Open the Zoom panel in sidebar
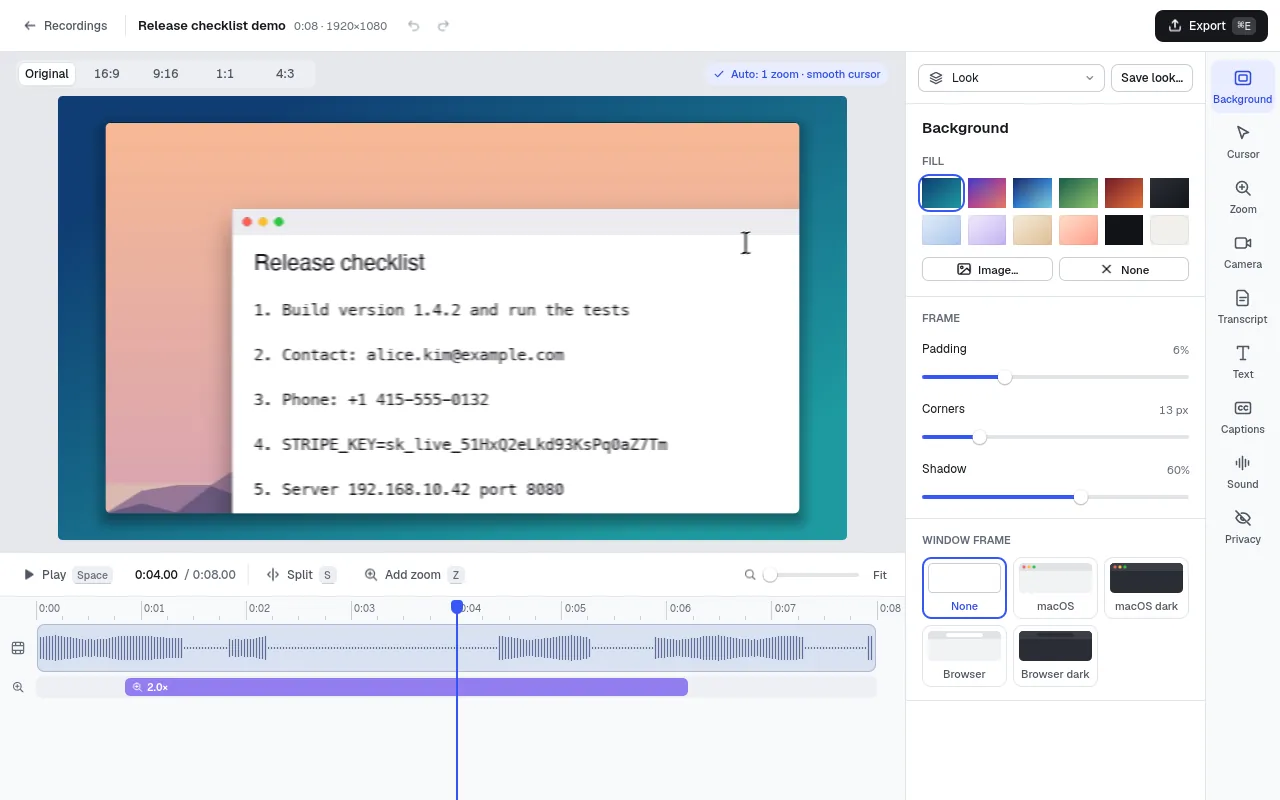Viewport: 1280px width, 800px height. click(1243, 196)
